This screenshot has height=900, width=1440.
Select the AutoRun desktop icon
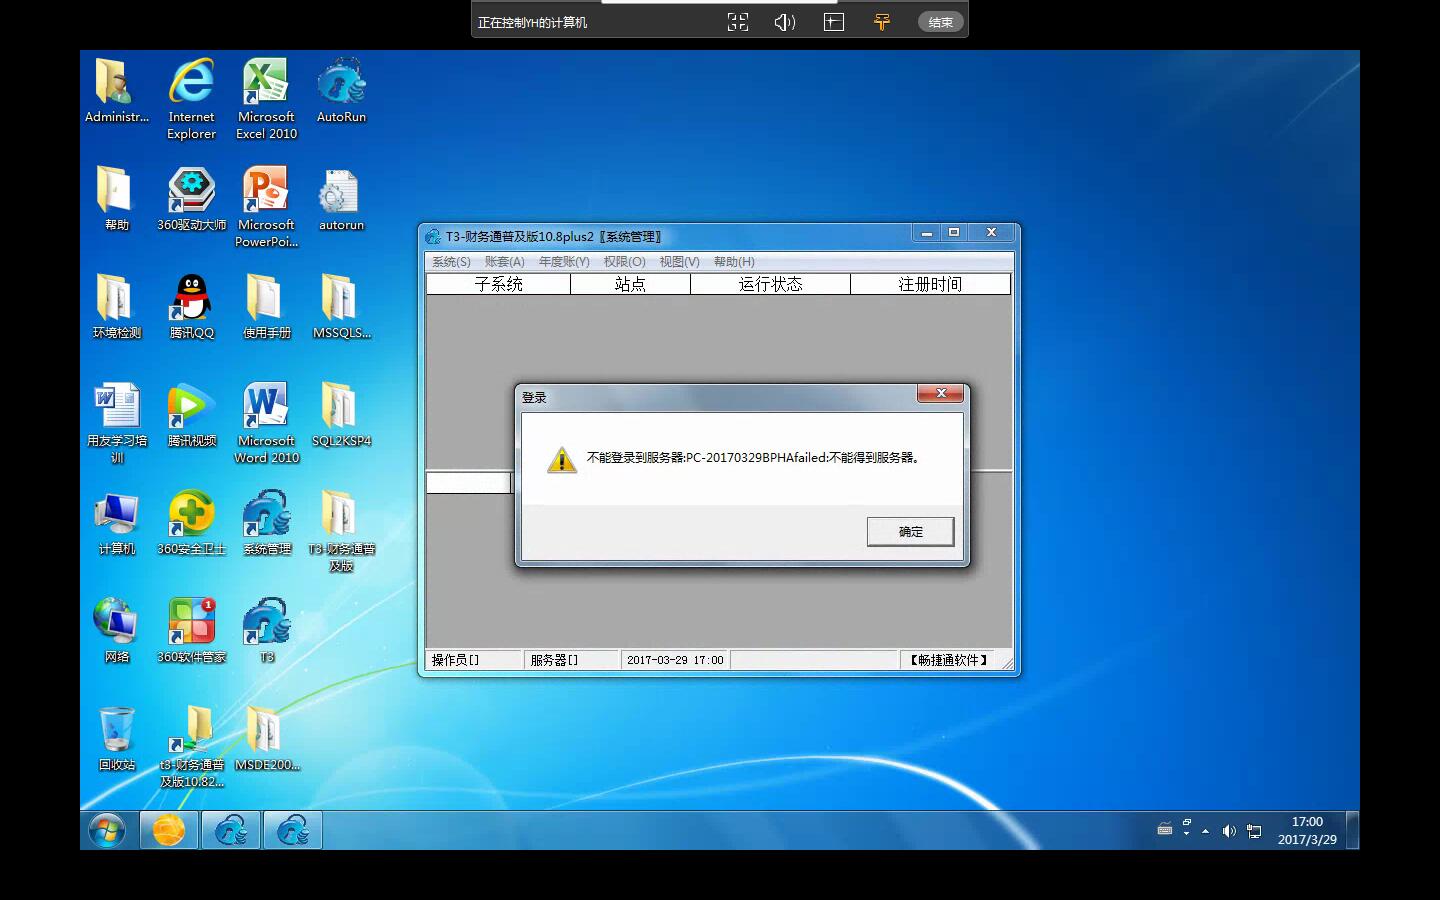[x=341, y=92]
